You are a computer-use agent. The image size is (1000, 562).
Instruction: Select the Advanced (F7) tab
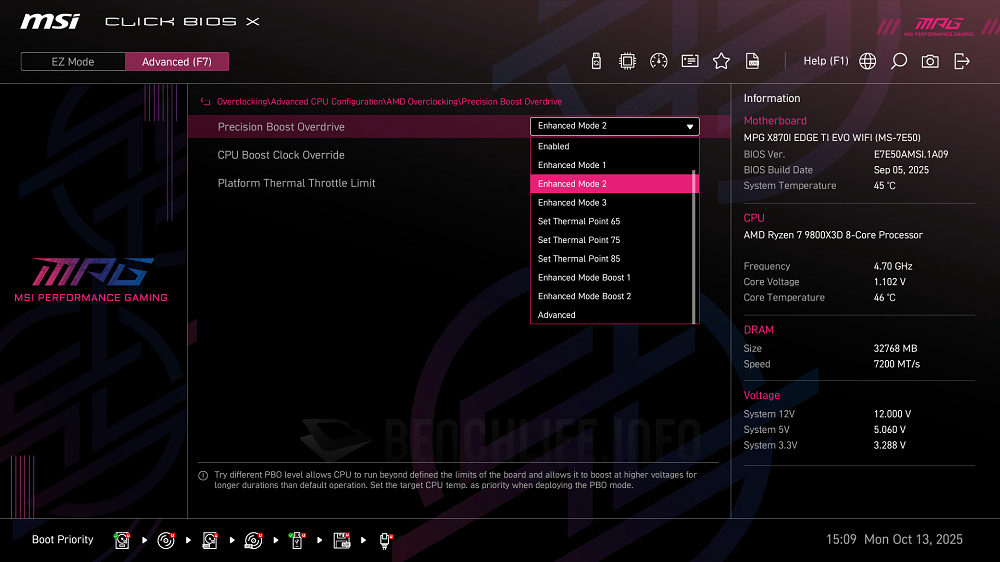pyautogui.click(x=177, y=62)
